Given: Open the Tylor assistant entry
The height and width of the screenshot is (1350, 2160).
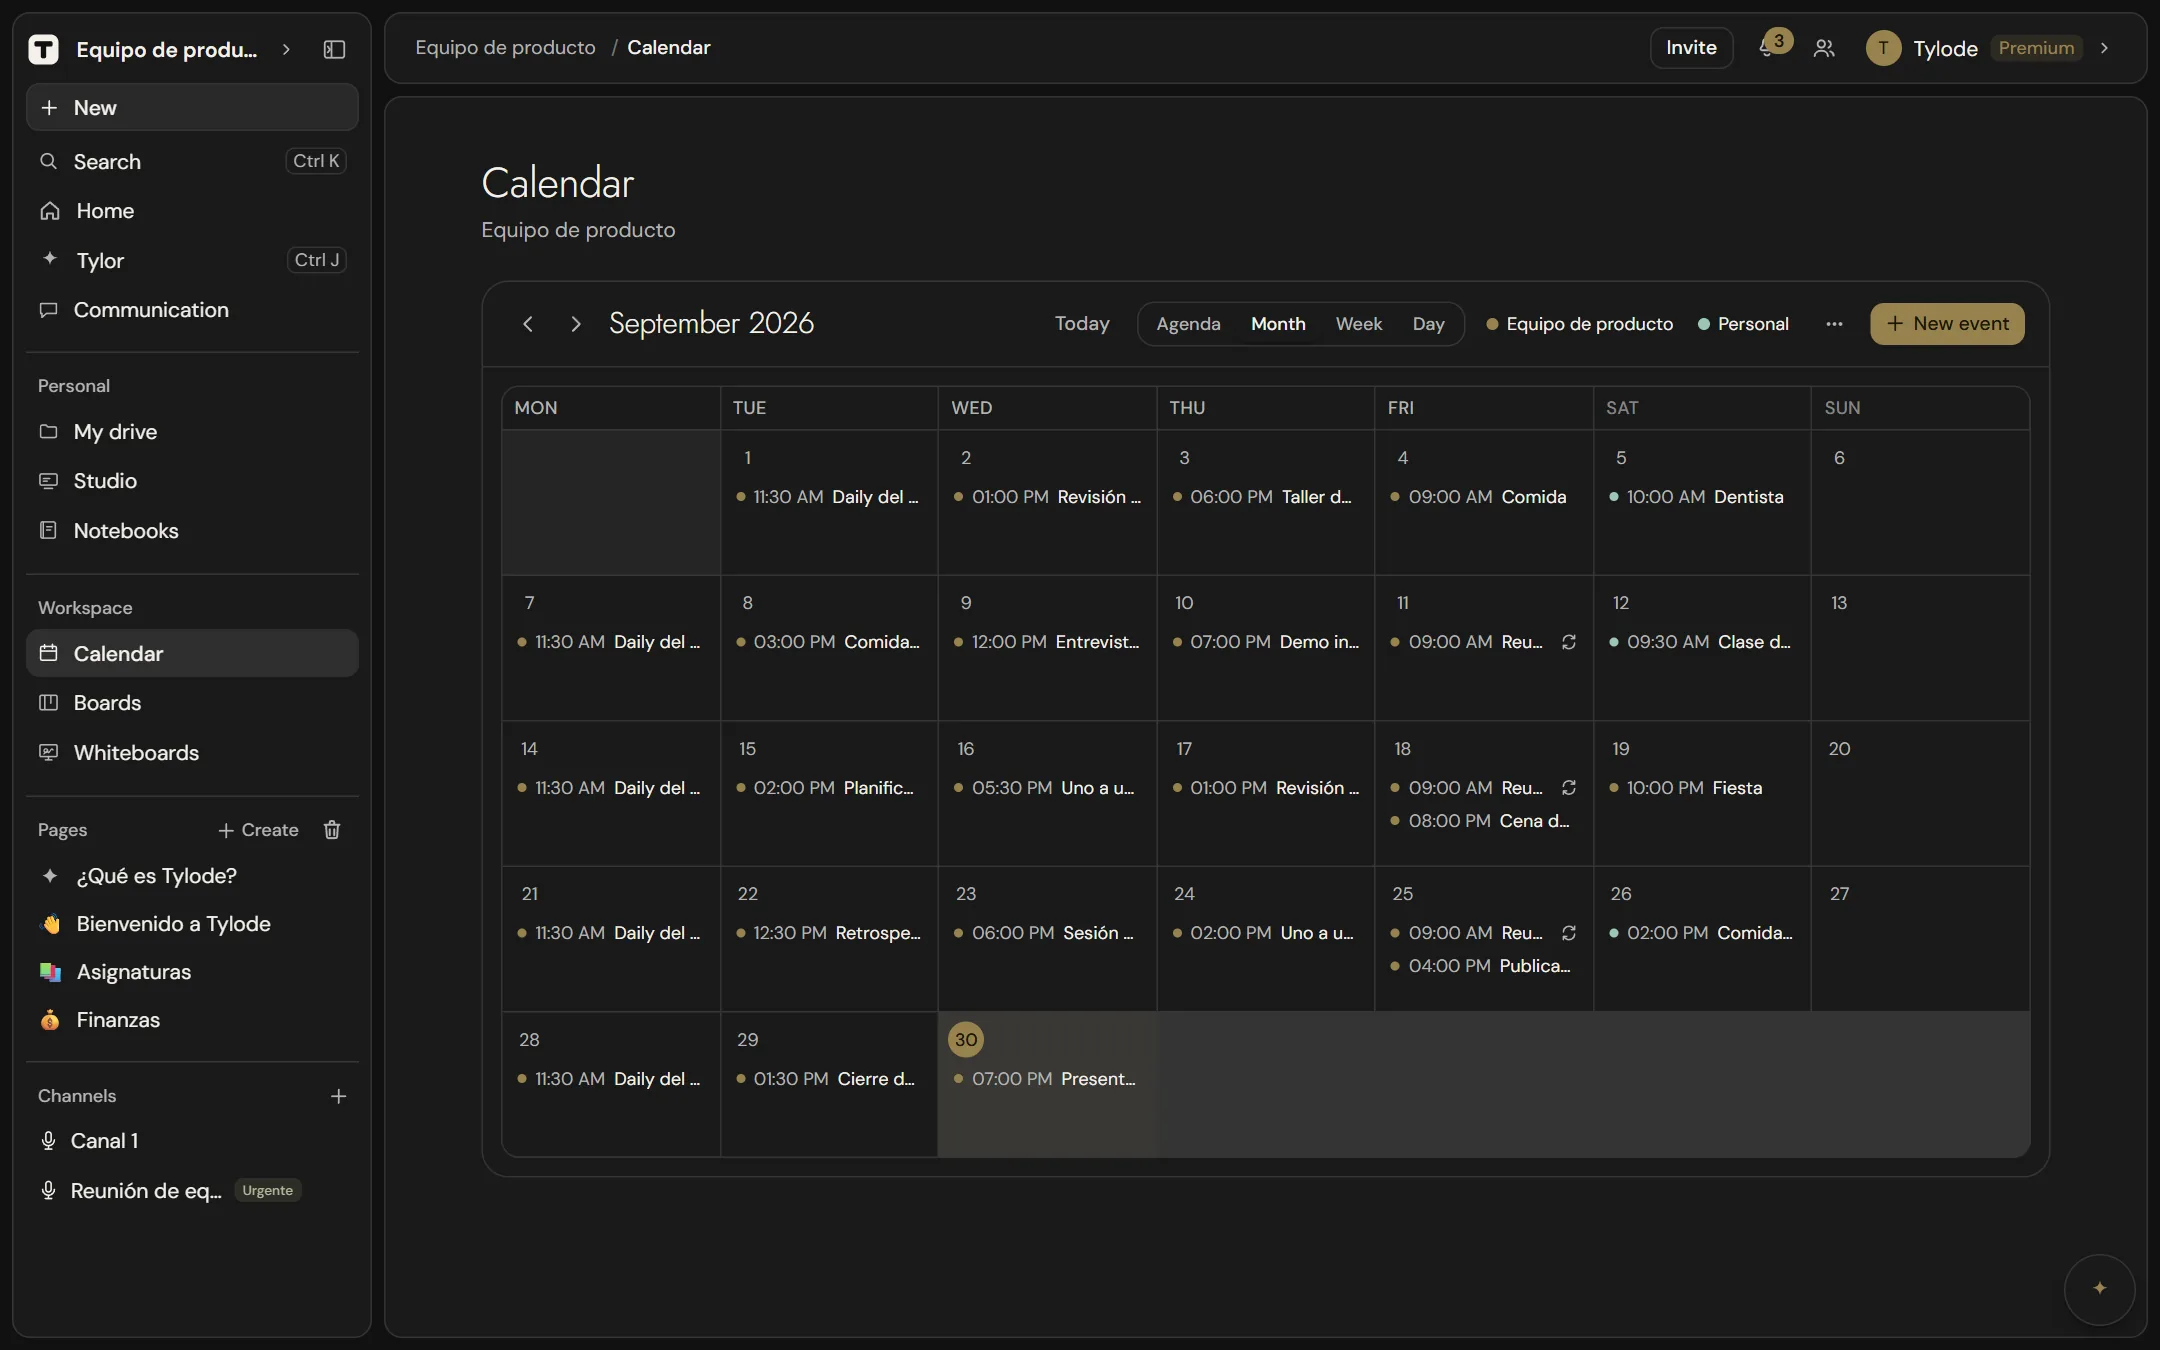Looking at the screenshot, I should (x=192, y=260).
